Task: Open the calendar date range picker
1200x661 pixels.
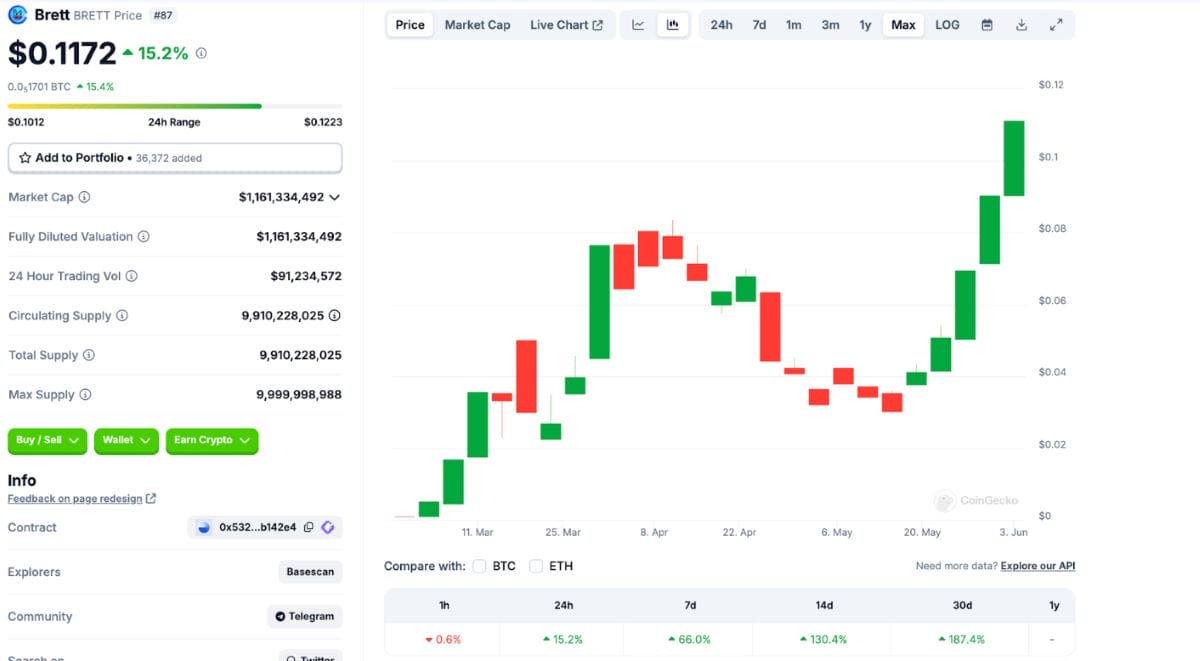Action: [987, 25]
